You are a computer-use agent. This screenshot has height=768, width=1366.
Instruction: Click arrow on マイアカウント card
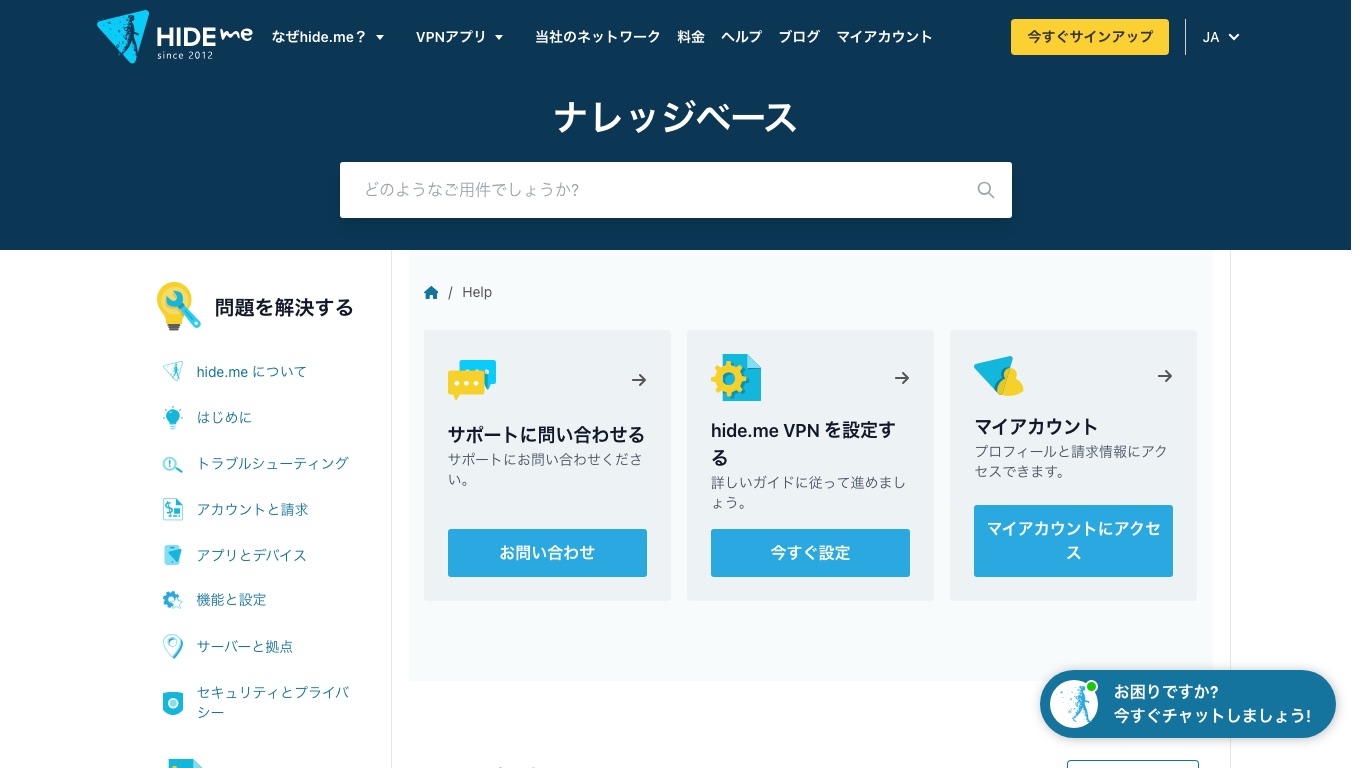(1165, 376)
